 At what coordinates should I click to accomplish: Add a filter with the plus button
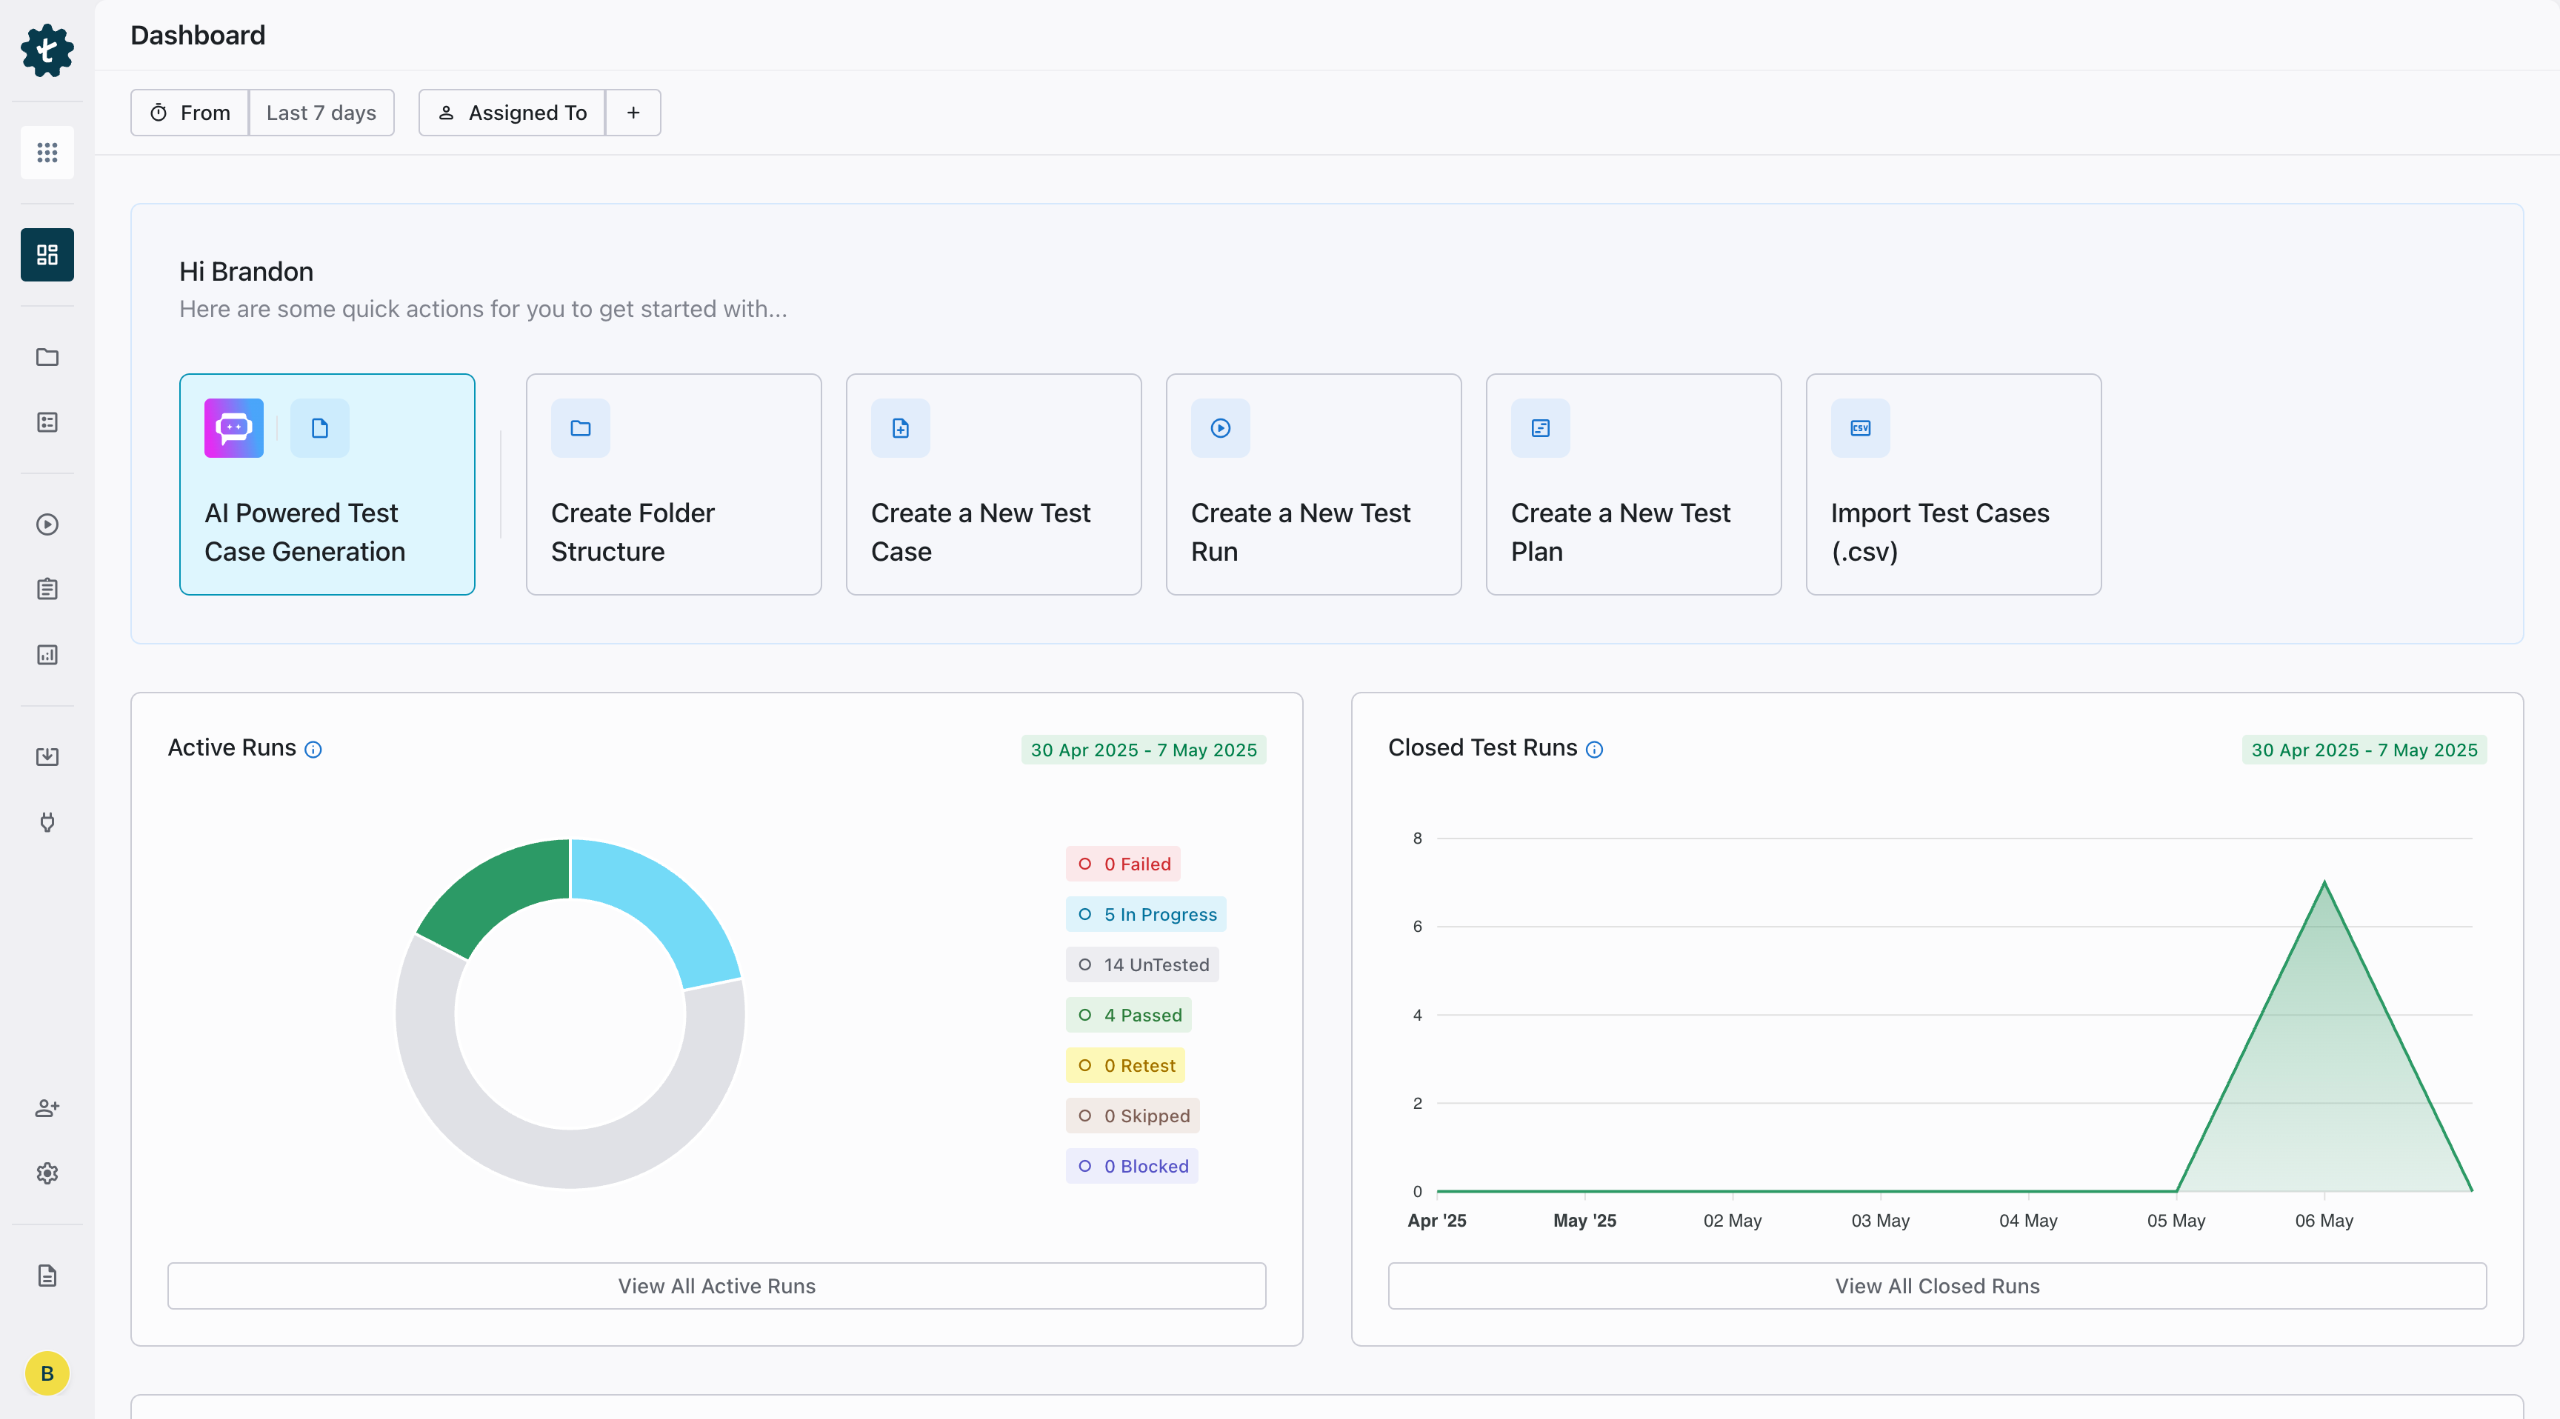633,112
